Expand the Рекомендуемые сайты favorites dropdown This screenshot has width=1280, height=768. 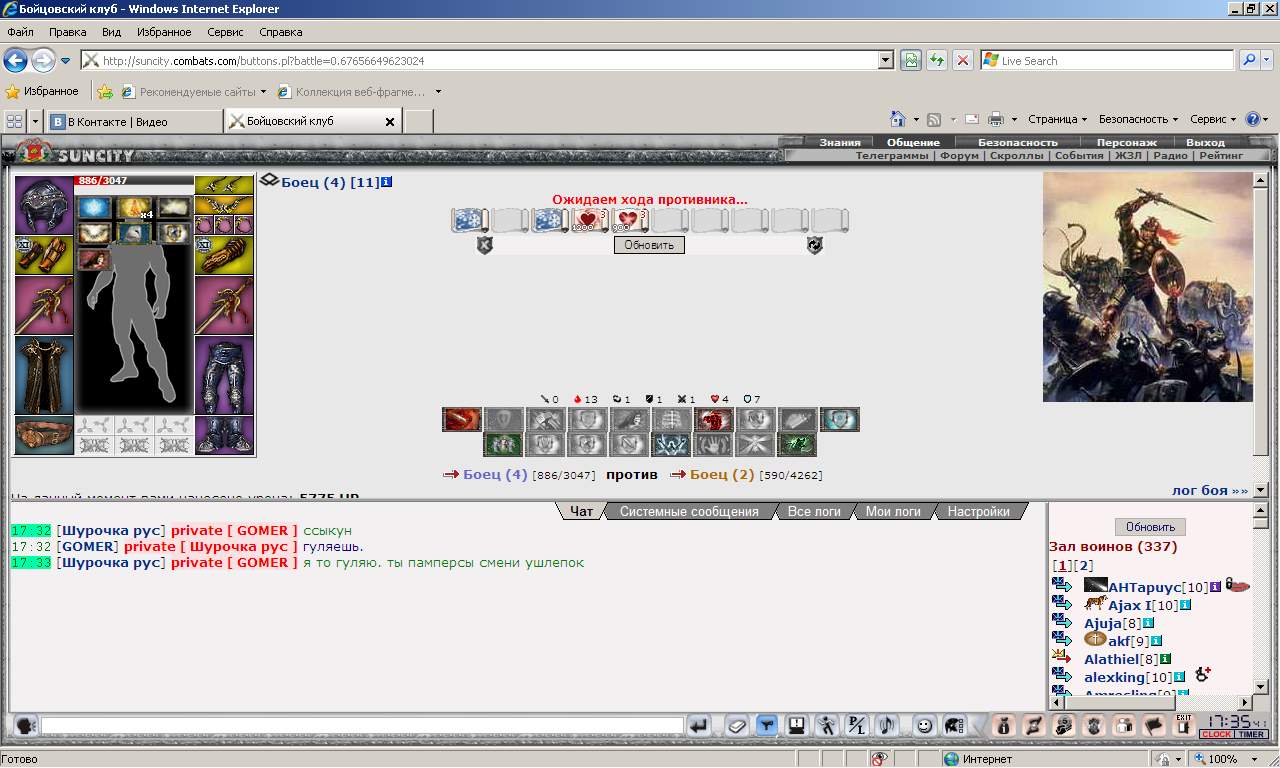pyautogui.click(x=263, y=92)
